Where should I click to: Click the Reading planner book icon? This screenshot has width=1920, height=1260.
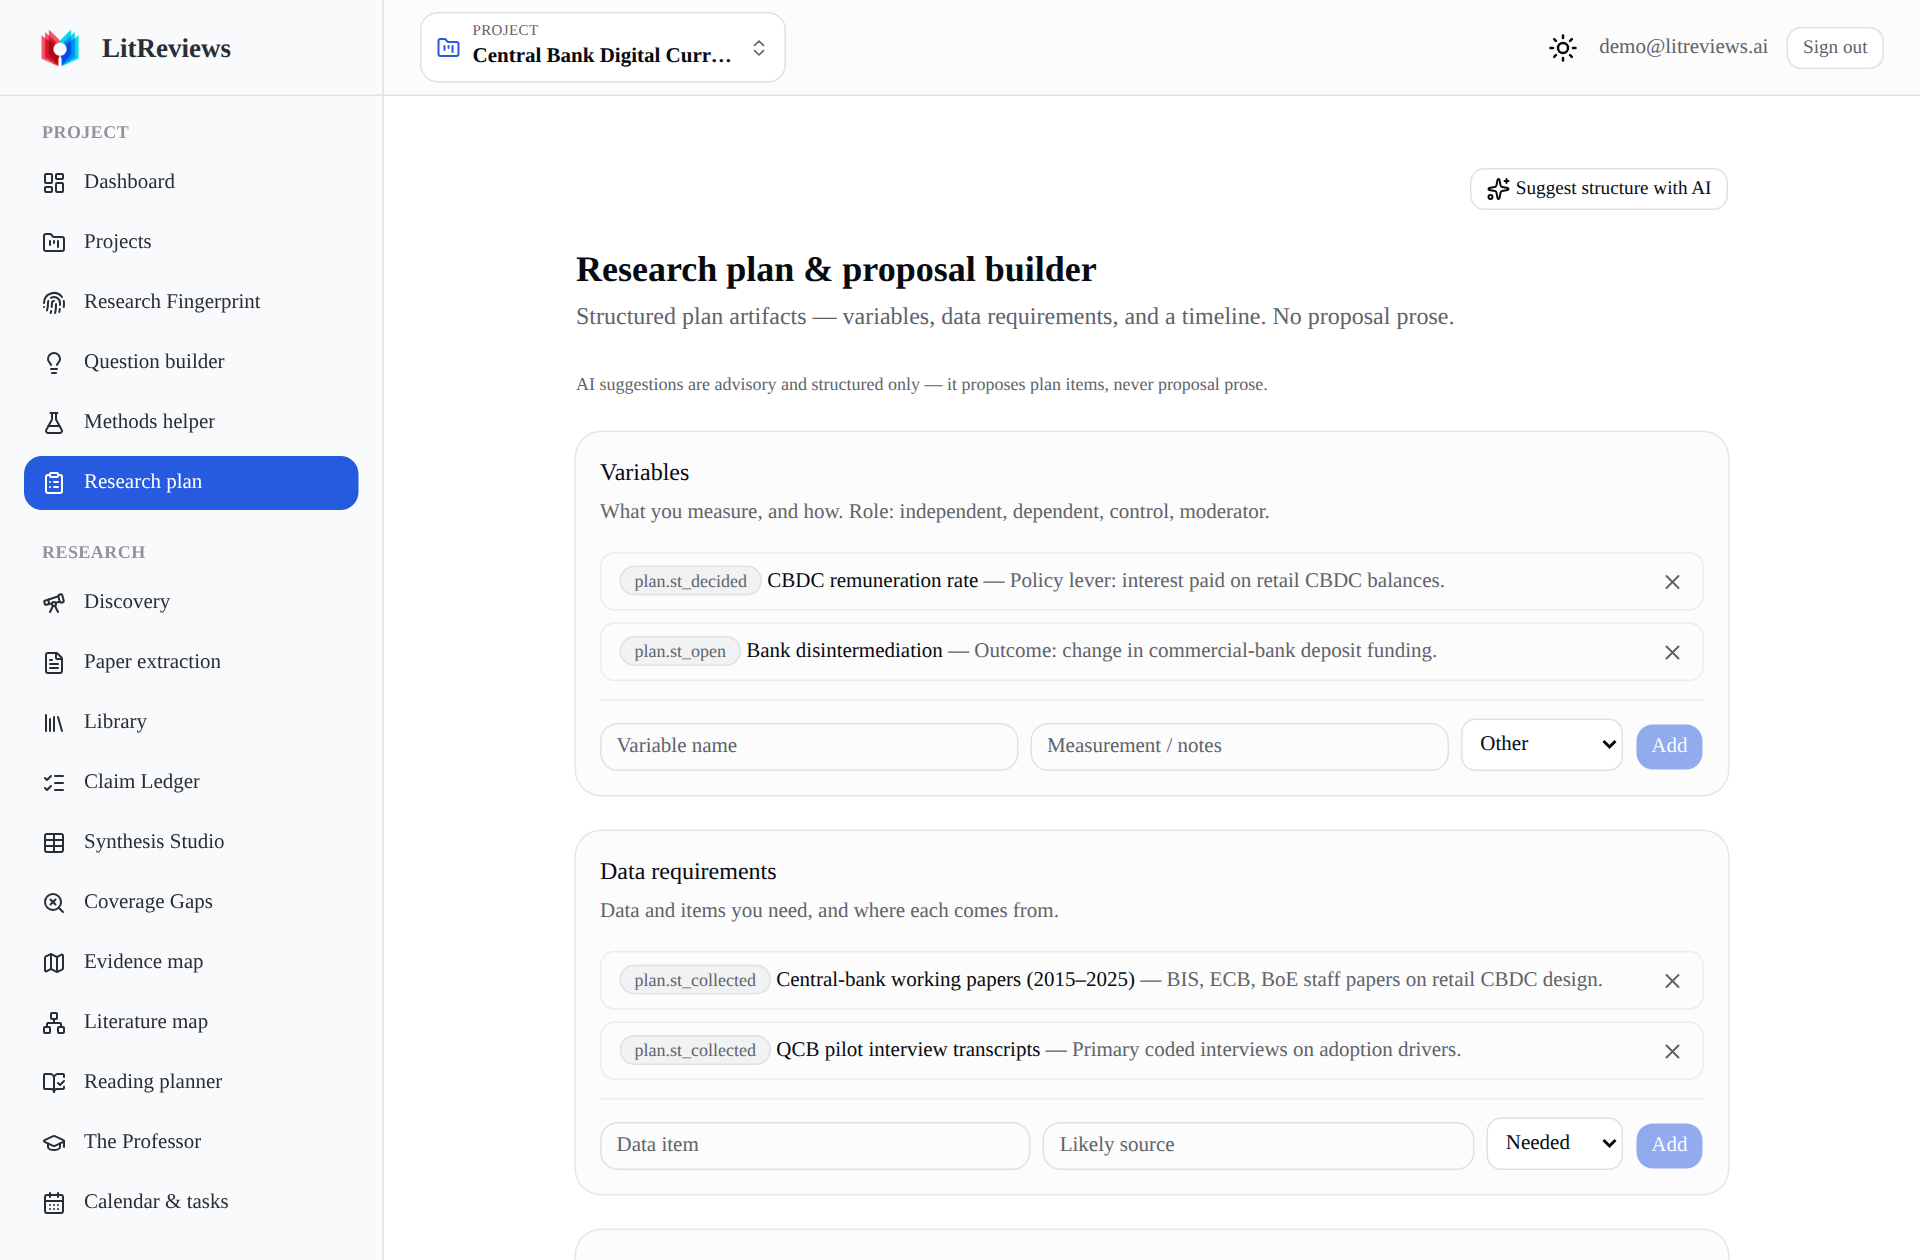[x=54, y=1082]
